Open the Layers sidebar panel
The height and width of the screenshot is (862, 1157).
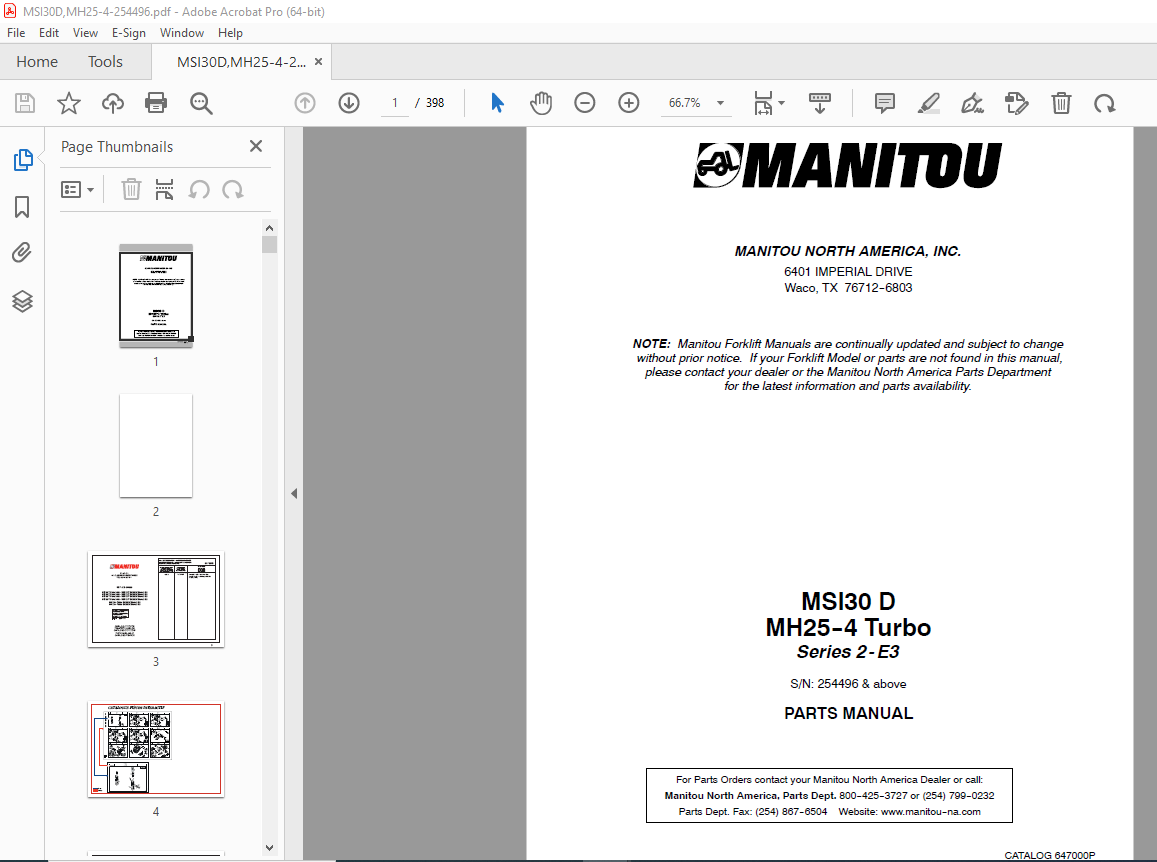tap(22, 300)
